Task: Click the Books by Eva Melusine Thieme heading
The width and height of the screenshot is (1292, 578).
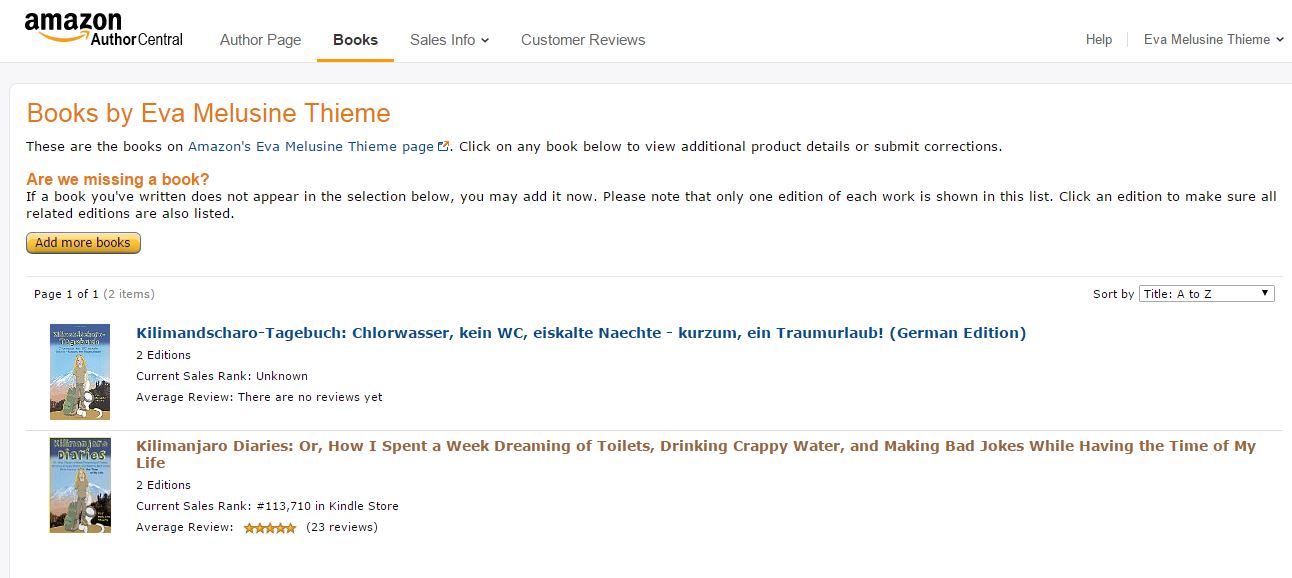Action: pos(208,113)
